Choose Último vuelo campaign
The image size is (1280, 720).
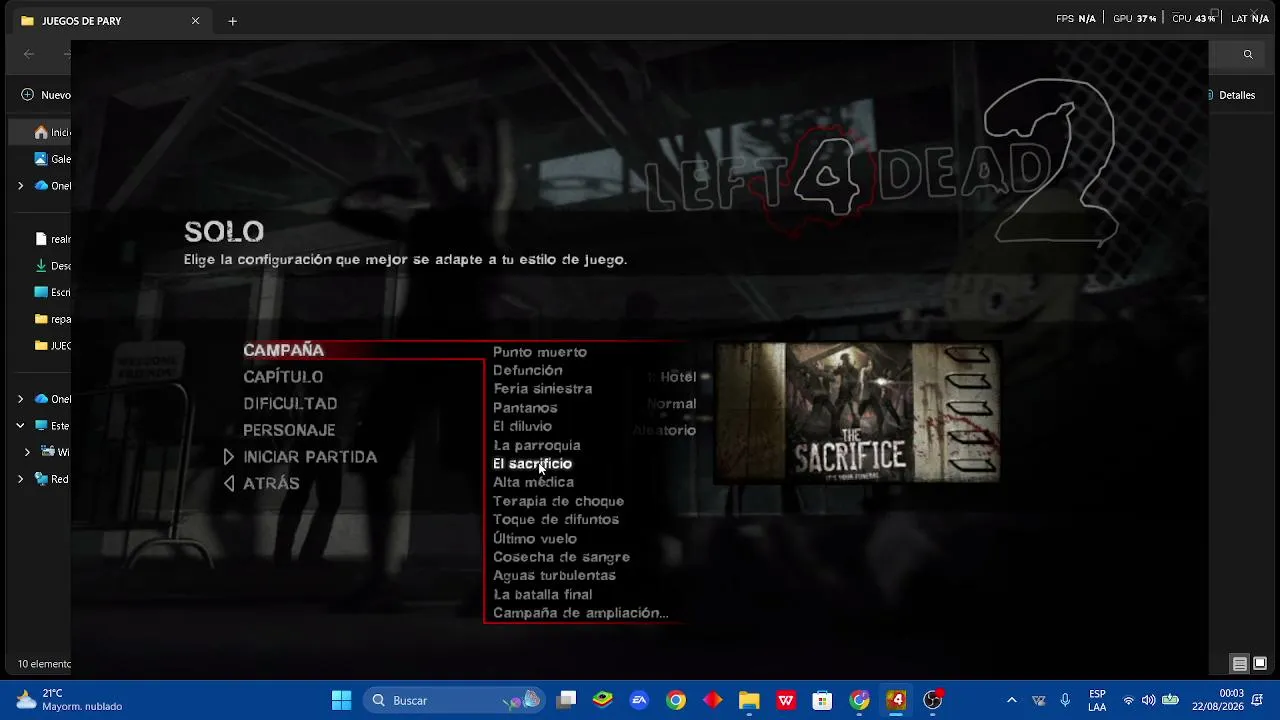(535, 539)
